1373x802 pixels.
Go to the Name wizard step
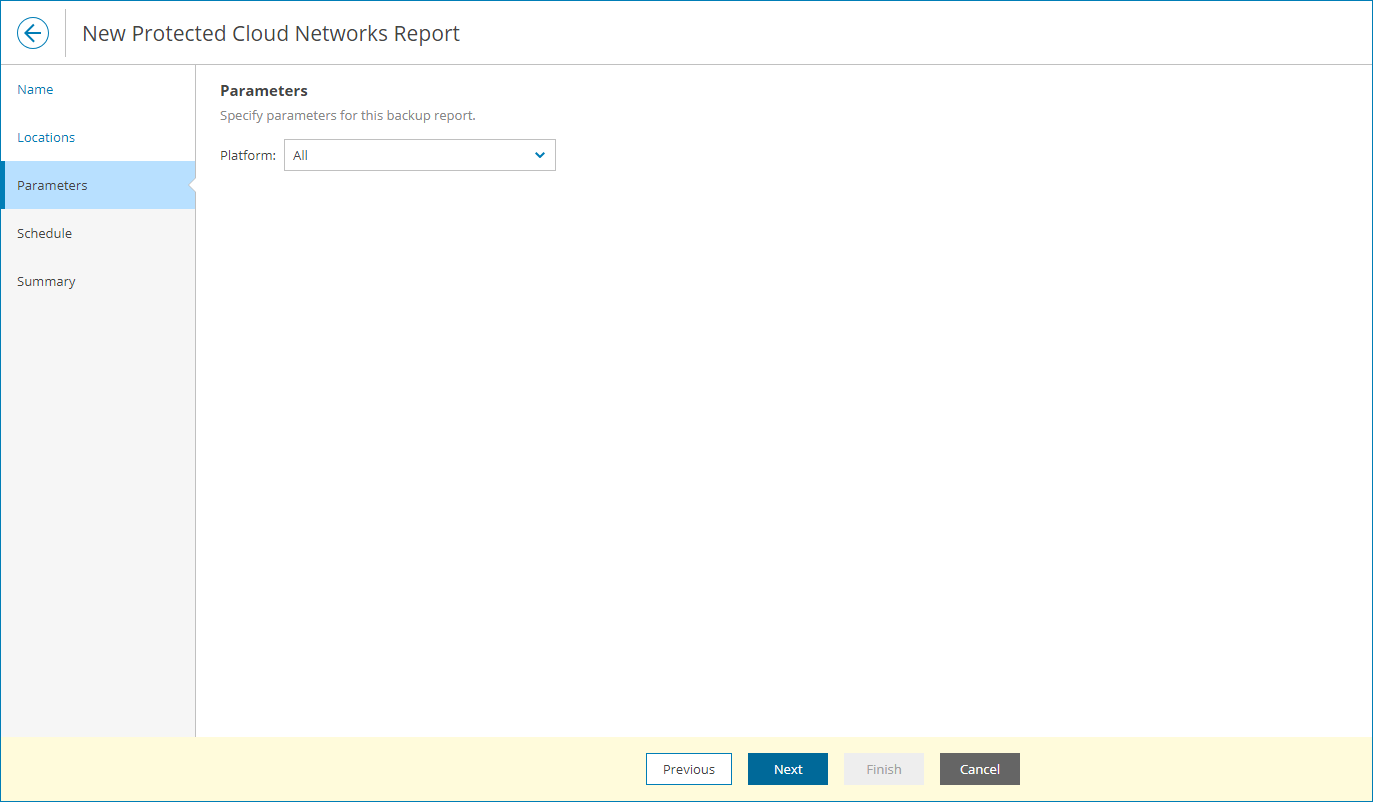[x=35, y=89]
